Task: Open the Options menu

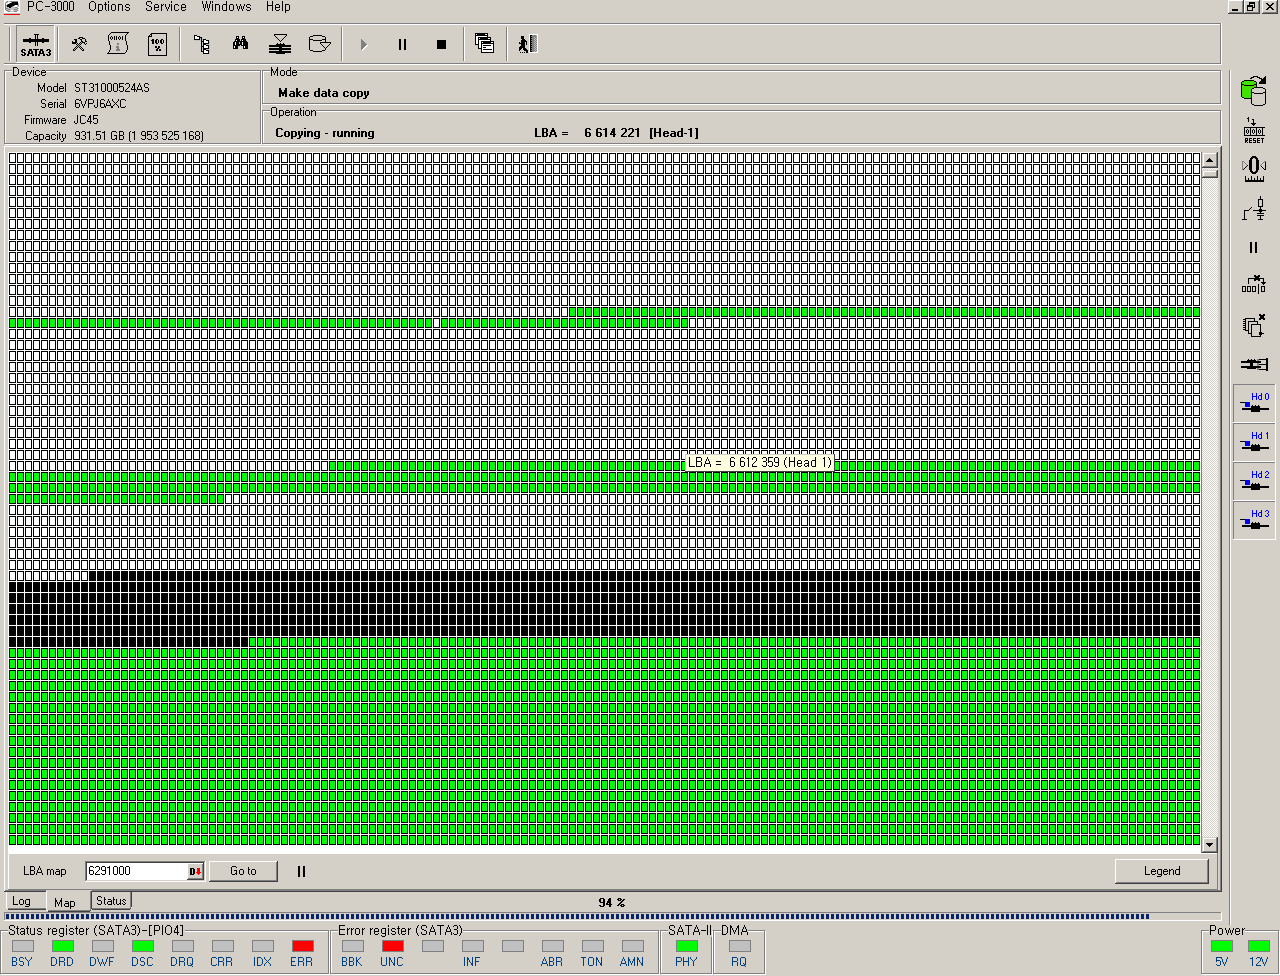Action: pos(109,7)
